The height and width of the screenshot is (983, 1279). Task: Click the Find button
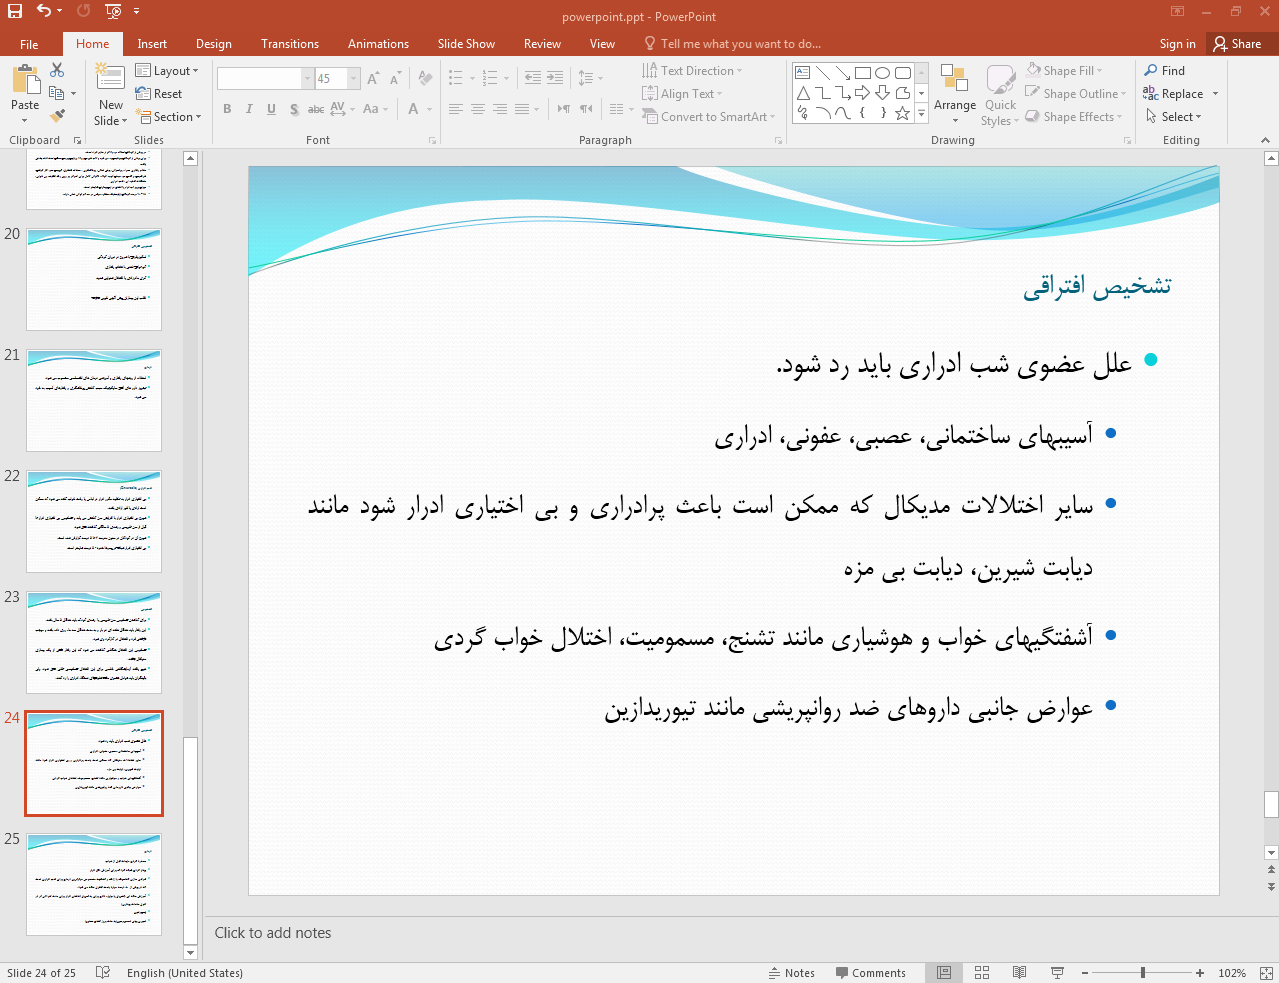point(1165,71)
